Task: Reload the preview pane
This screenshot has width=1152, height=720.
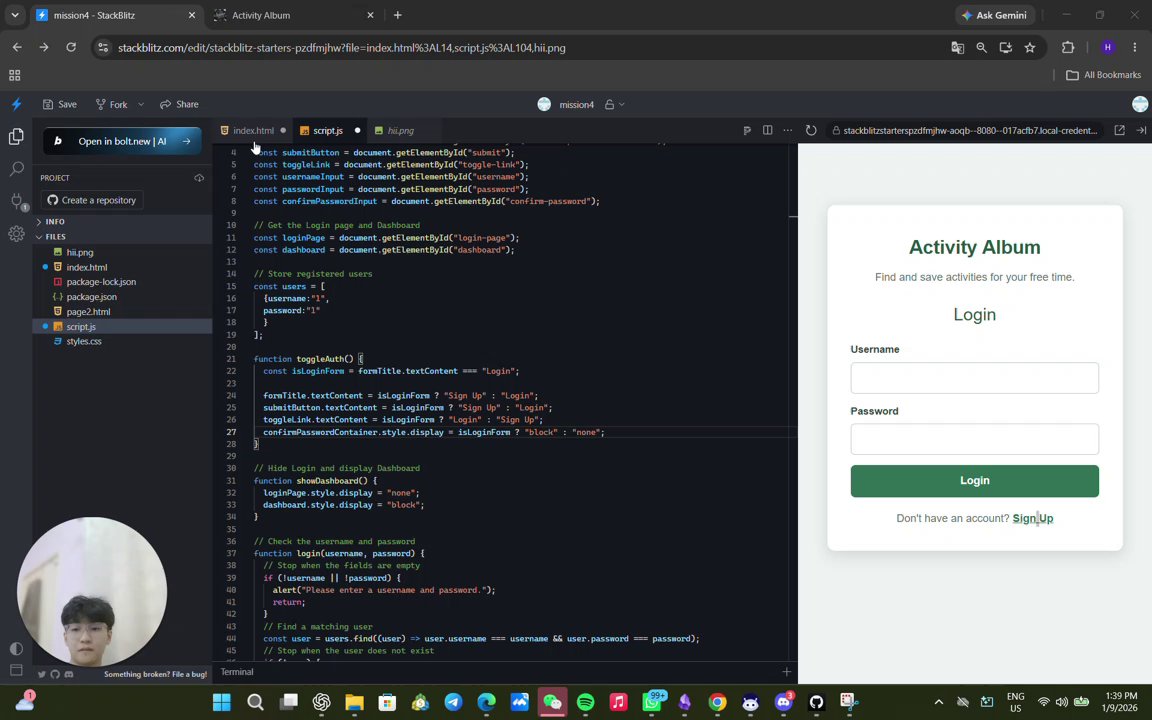Action: (811, 130)
